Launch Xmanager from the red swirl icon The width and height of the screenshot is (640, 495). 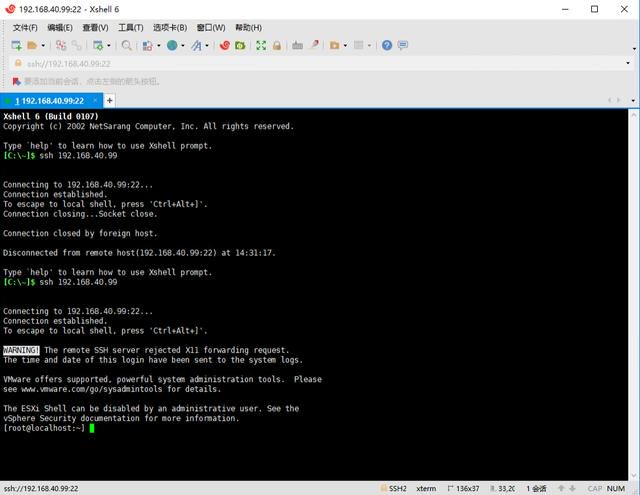tap(224, 45)
